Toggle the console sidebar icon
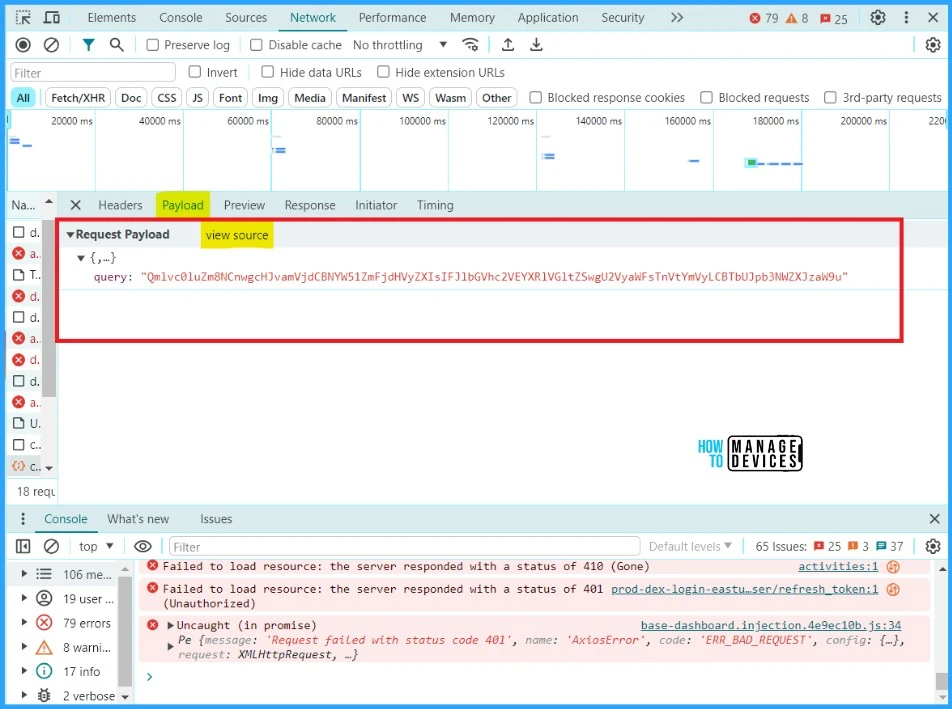 tap(23, 547)
